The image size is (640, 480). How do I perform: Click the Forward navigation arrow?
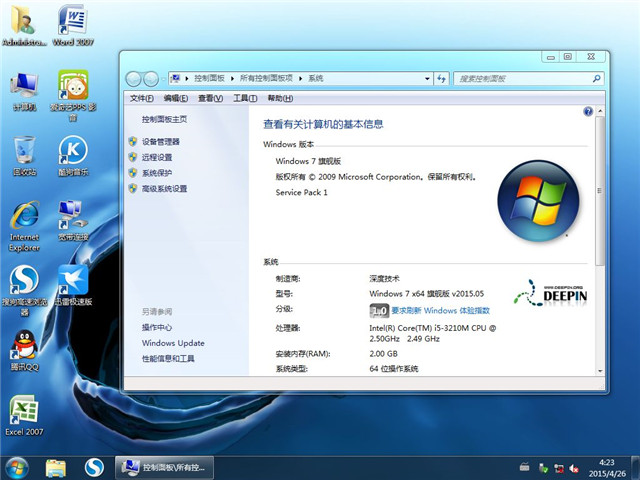pyautogui.click(x=151, y=79)
